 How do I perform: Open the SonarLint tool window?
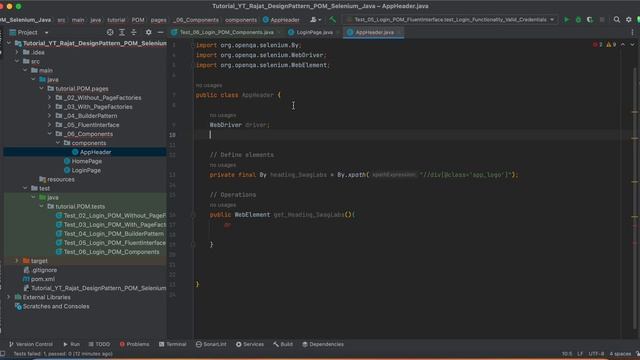(x=211, y=344)
